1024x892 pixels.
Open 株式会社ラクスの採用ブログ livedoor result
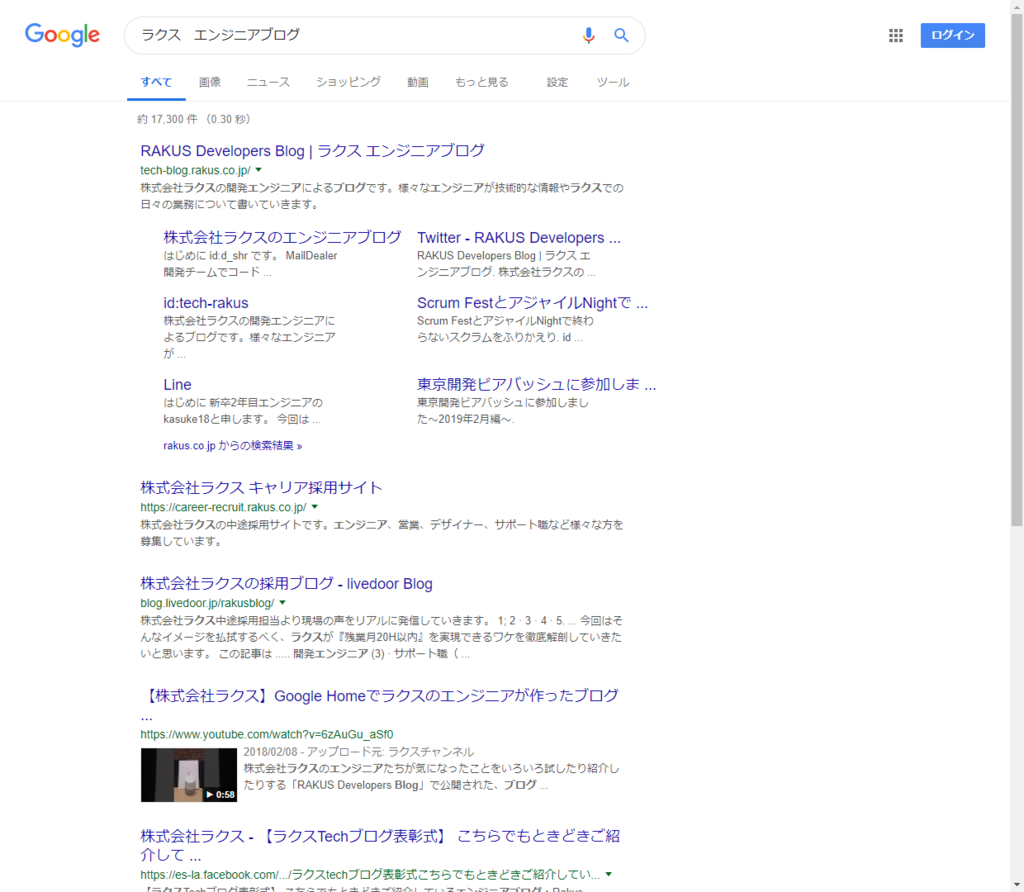point(286,584)
